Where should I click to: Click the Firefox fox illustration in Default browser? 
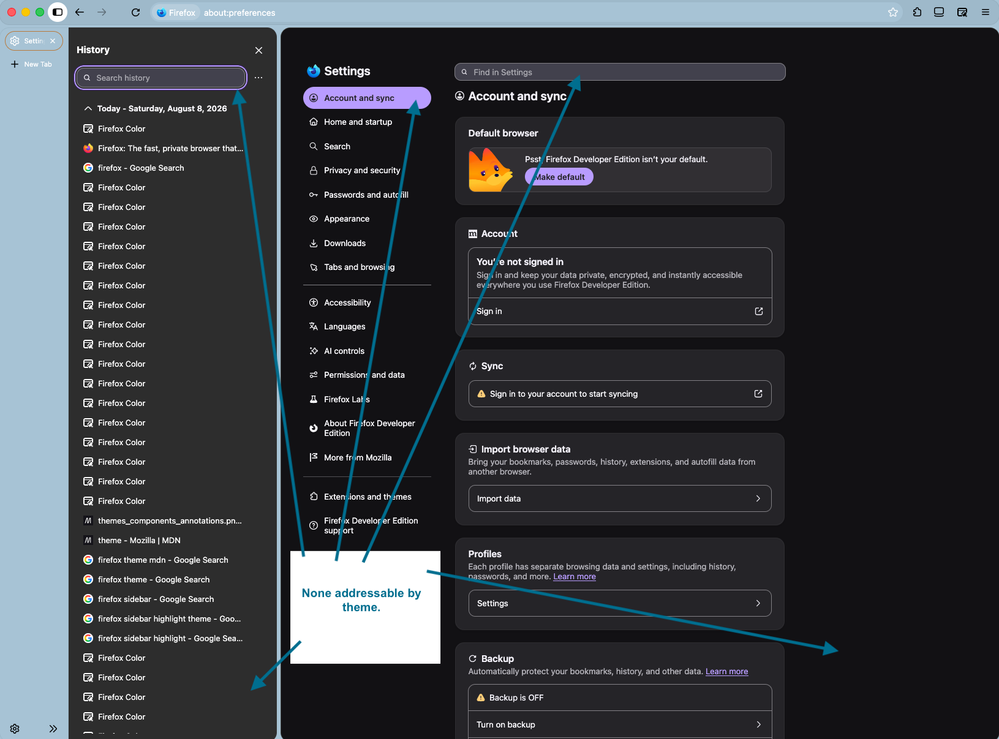pos(489,169)
